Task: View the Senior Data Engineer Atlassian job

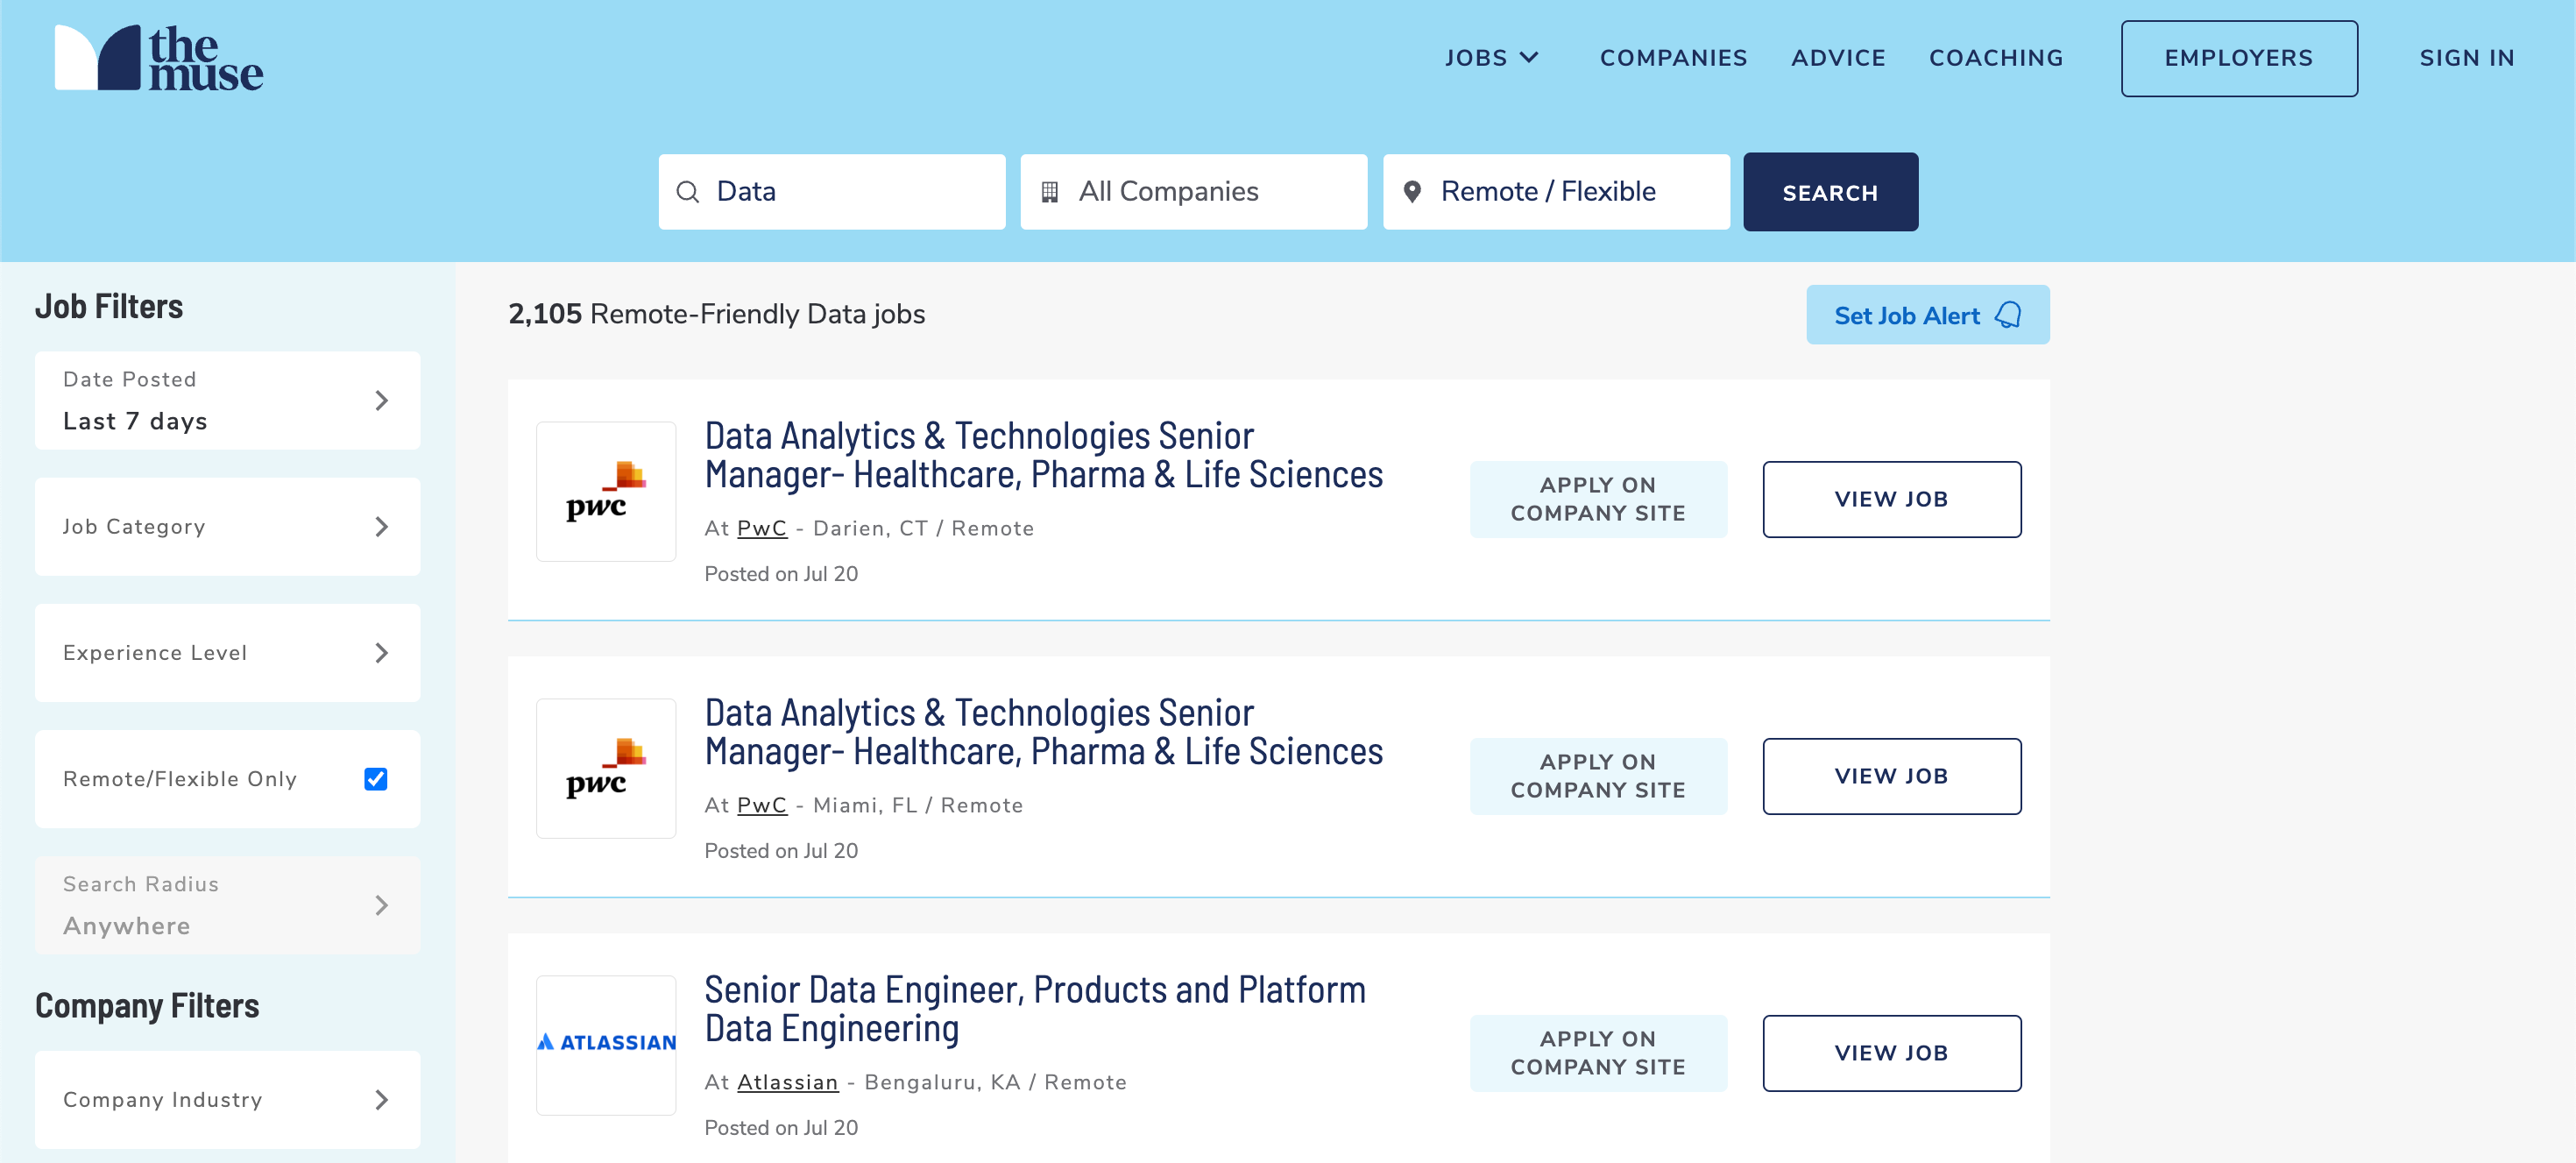Action: click(x=1891, y=1053)
